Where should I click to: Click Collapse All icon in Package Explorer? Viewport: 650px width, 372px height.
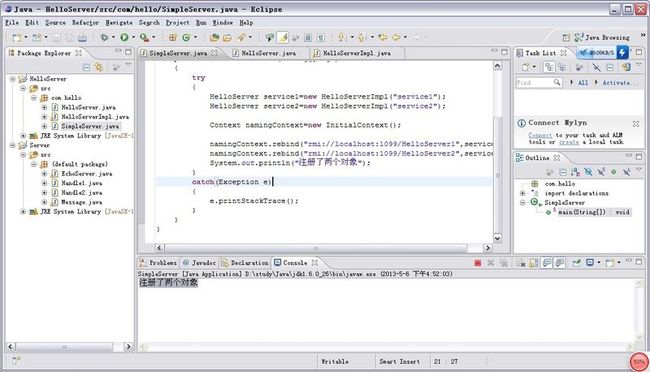click(x=86, y=67)
